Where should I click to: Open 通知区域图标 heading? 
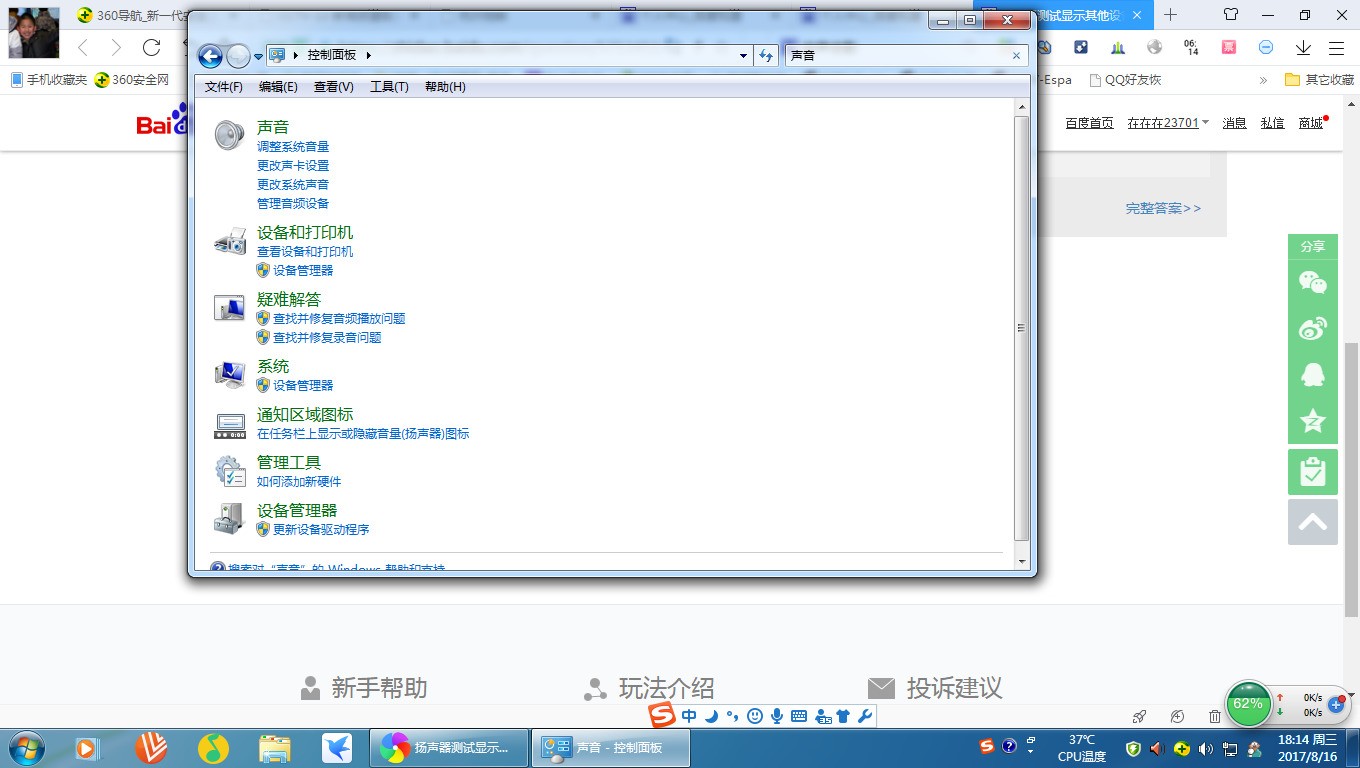(x=305, y=415)
